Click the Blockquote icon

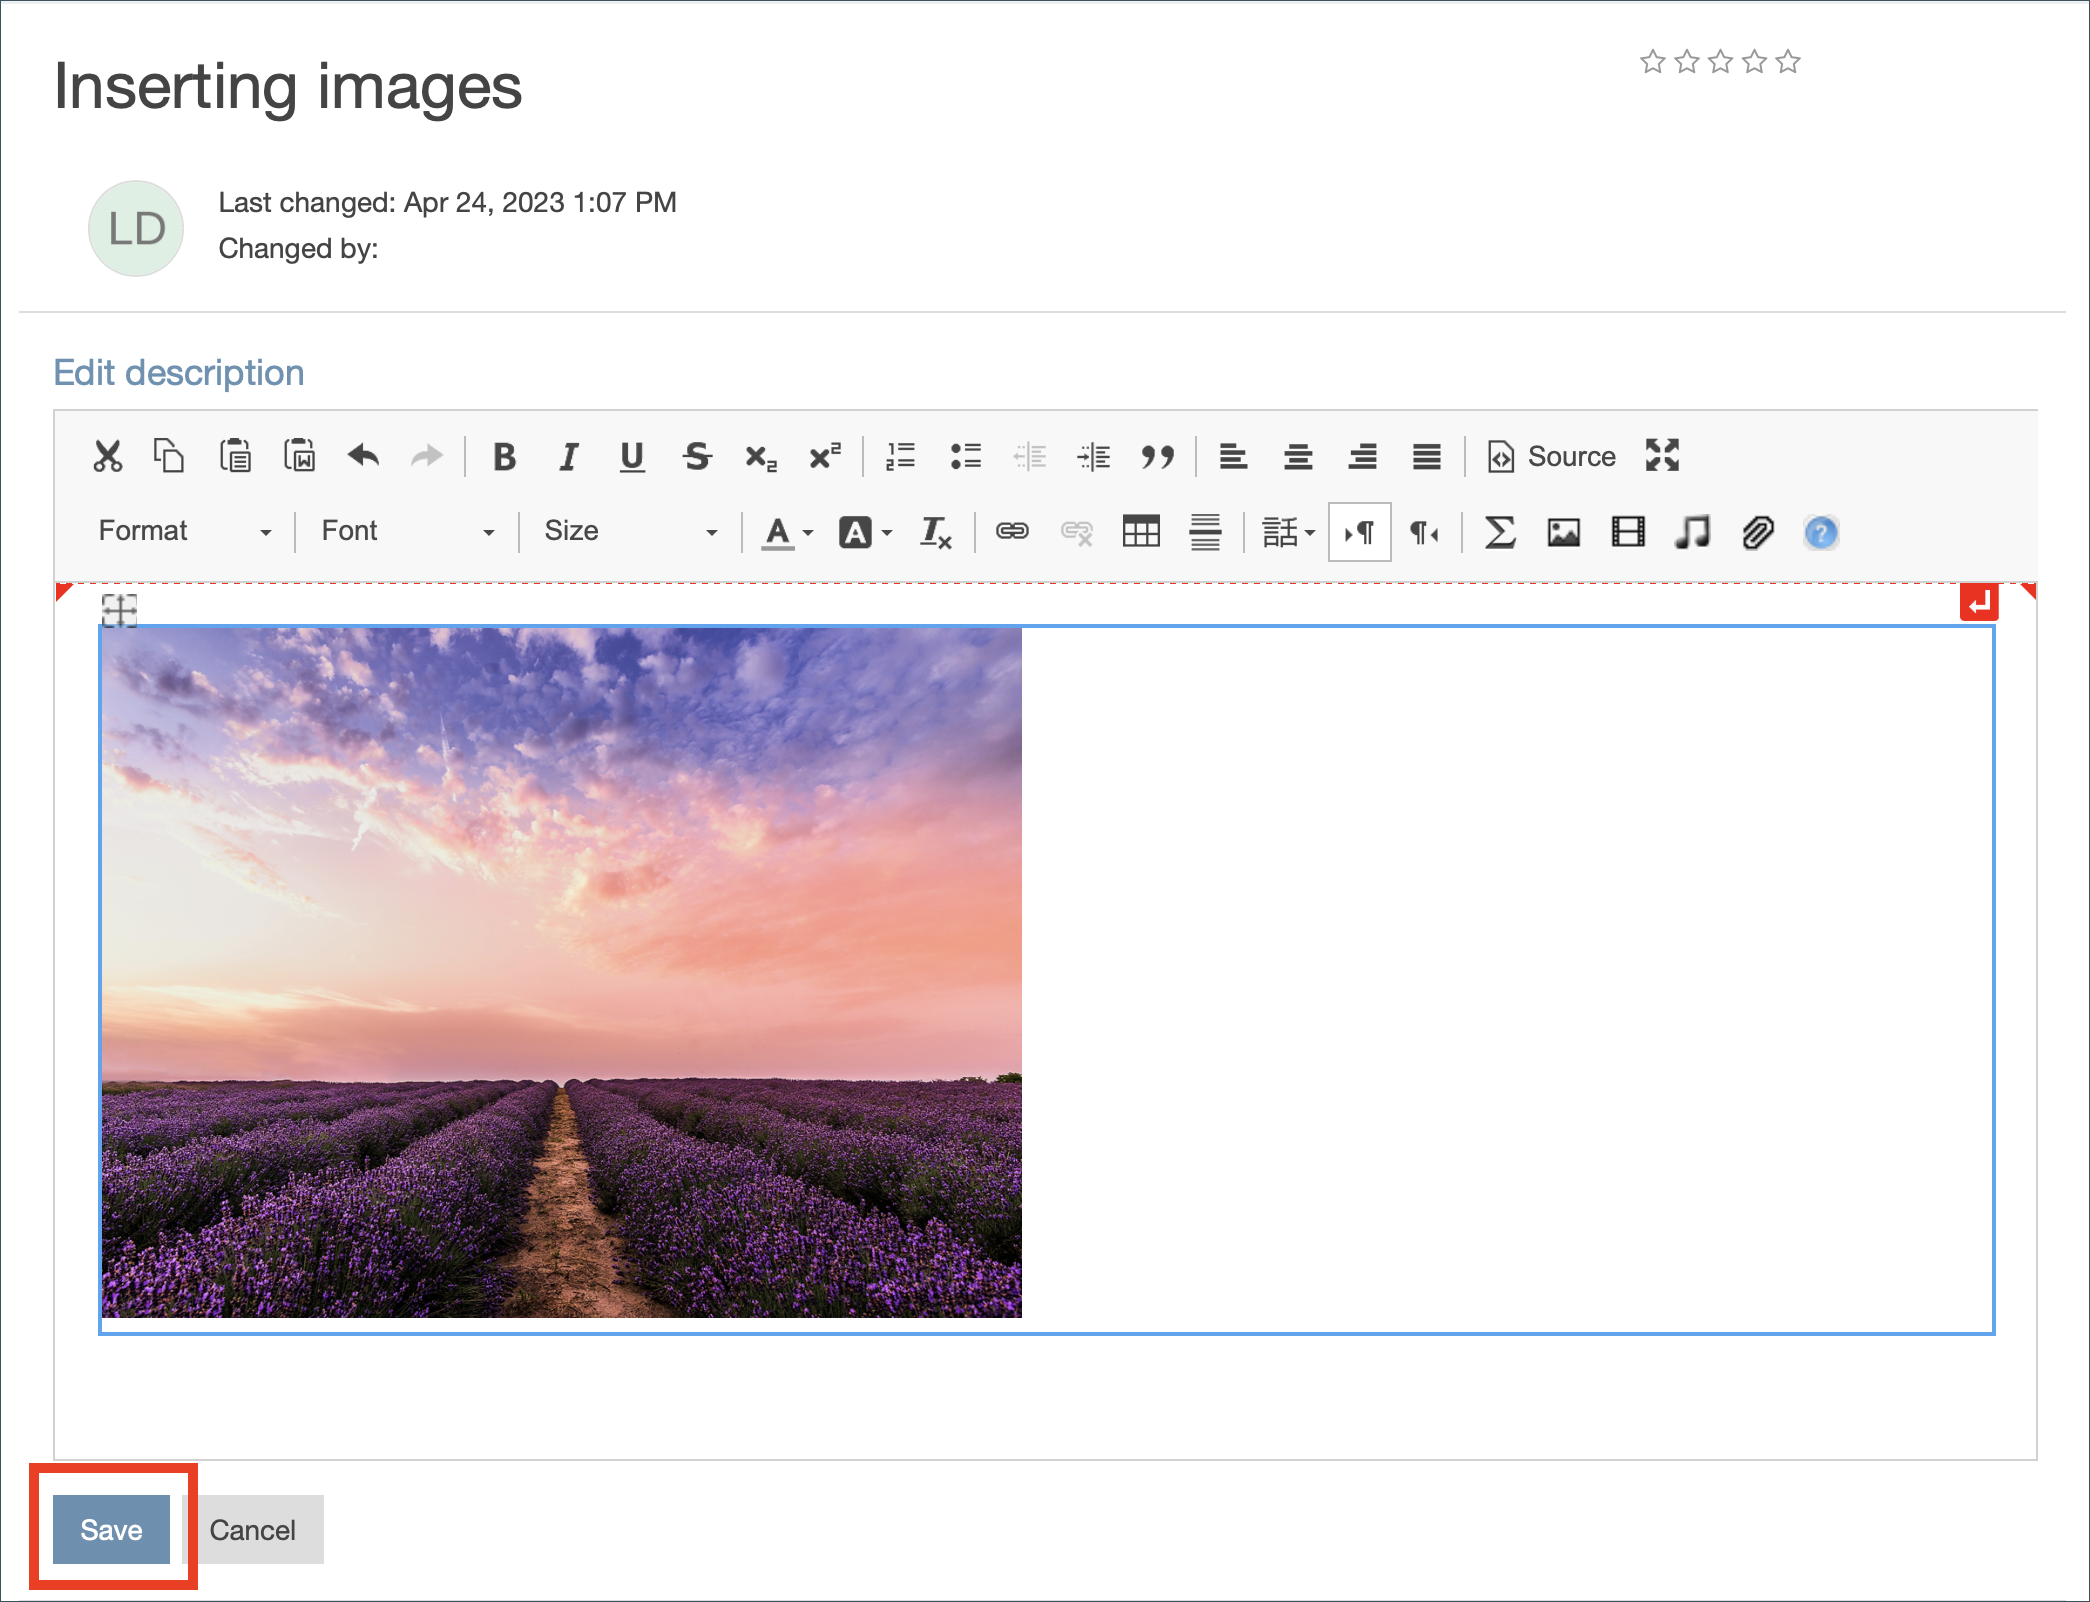pyautogui.click(x=1161, y=458)
